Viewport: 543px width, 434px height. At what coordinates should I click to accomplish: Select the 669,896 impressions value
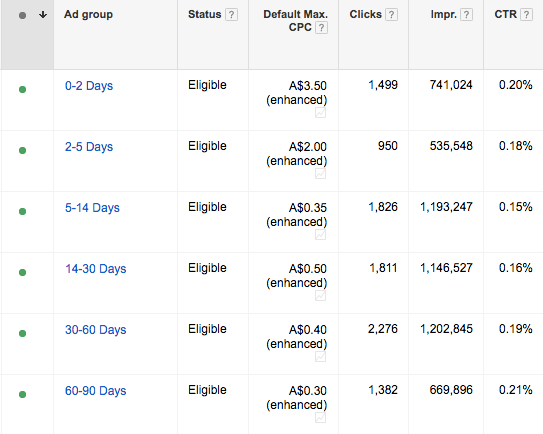click(451, 390)
